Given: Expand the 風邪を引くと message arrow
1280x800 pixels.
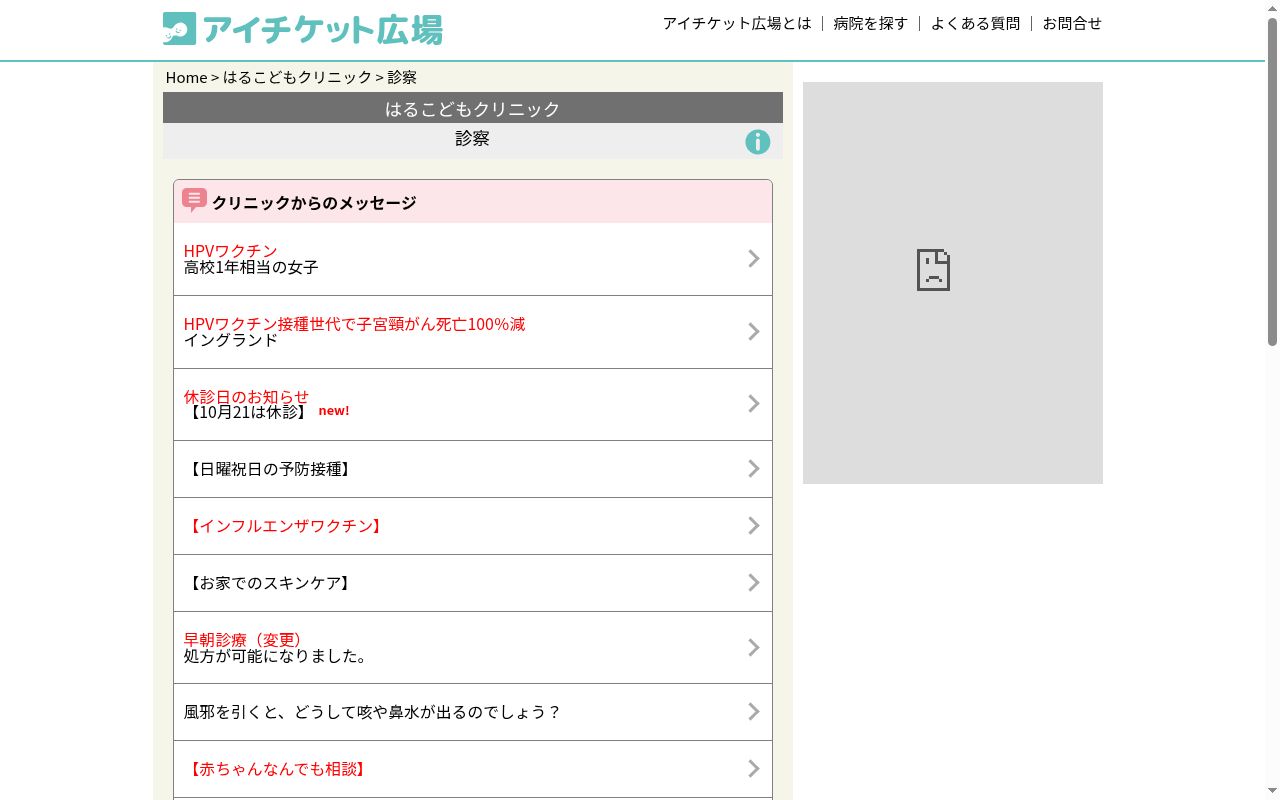Looking at the screenshot, I should (754, 712).
